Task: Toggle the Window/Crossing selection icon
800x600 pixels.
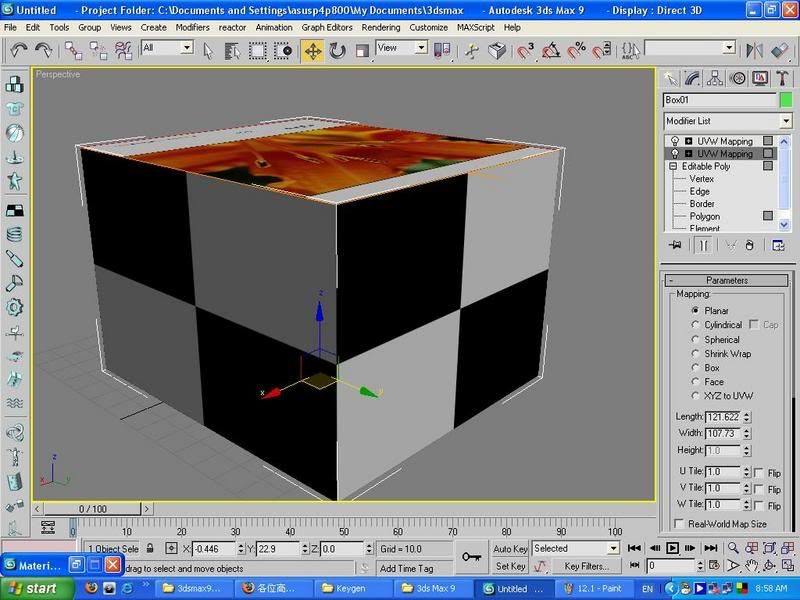Action: click(x=283, y=51)
